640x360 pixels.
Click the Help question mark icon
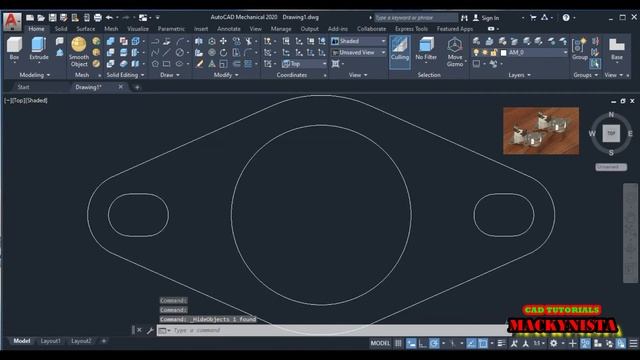[566, 18]
